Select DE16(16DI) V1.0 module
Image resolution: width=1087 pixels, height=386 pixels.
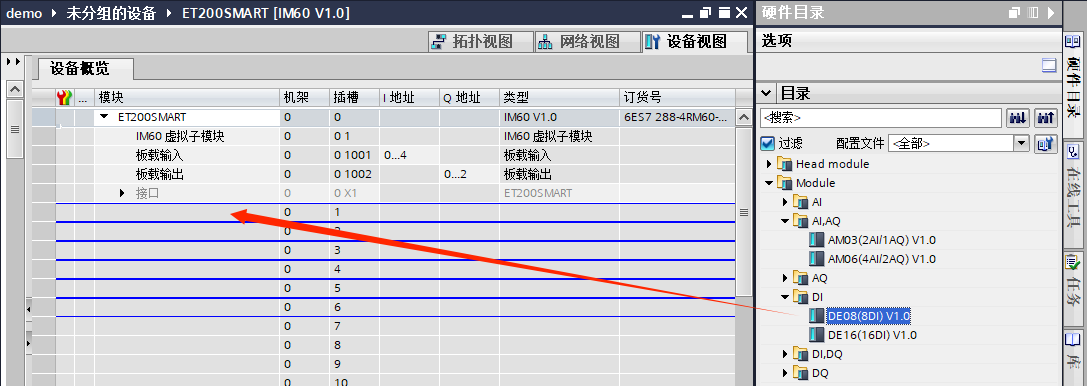[x=873, y=335]
